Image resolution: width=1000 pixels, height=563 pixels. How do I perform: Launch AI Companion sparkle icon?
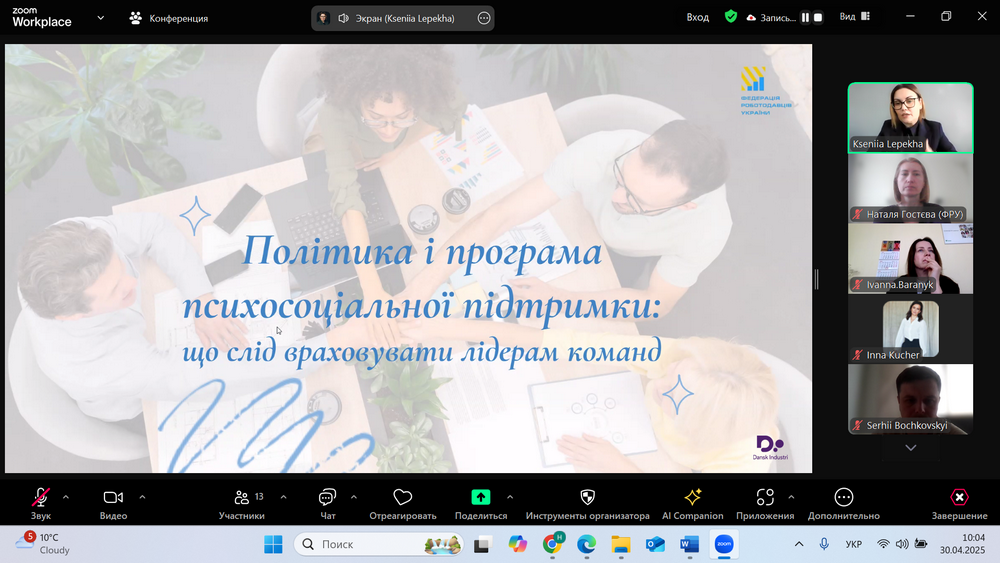[x=692, y=498]
